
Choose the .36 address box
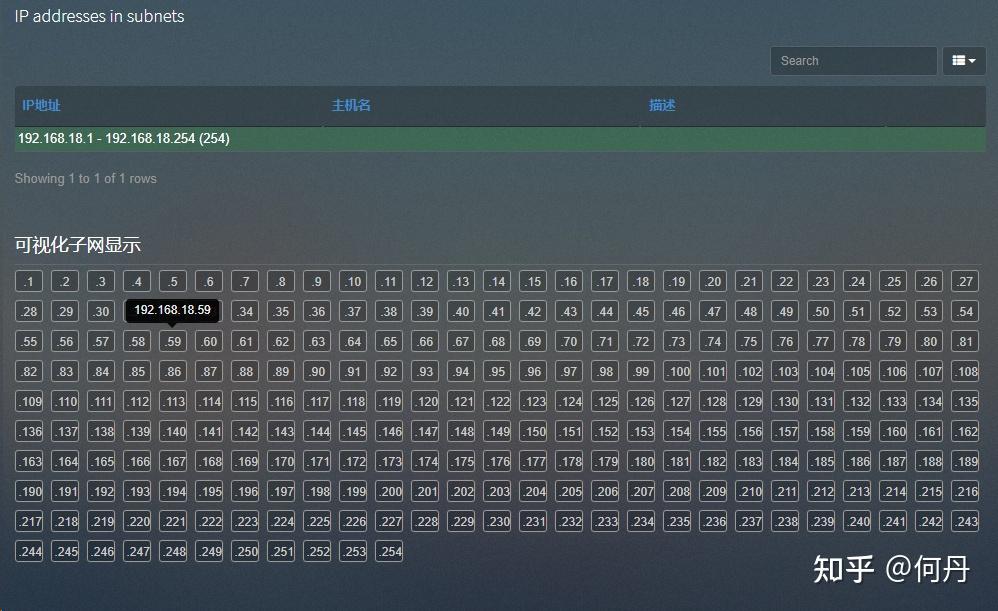[317, 311]
